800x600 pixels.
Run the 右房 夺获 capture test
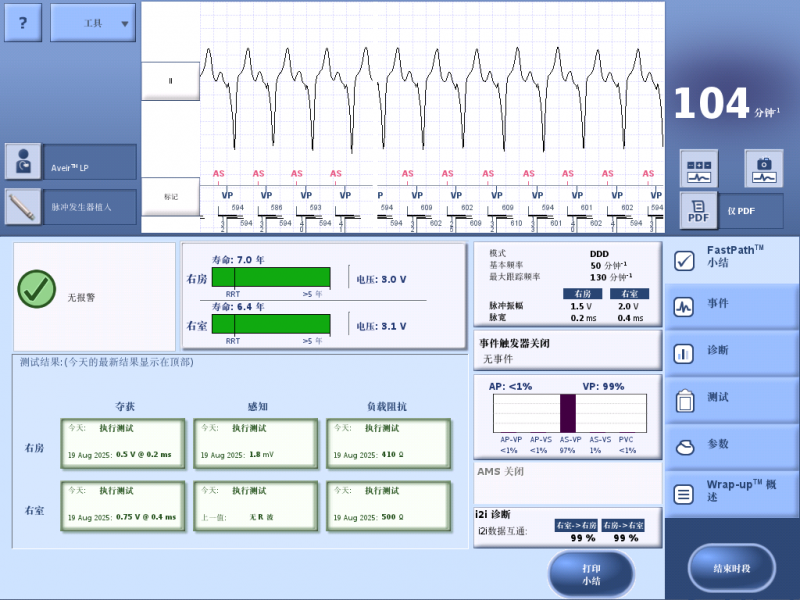[x=123, y=443]
